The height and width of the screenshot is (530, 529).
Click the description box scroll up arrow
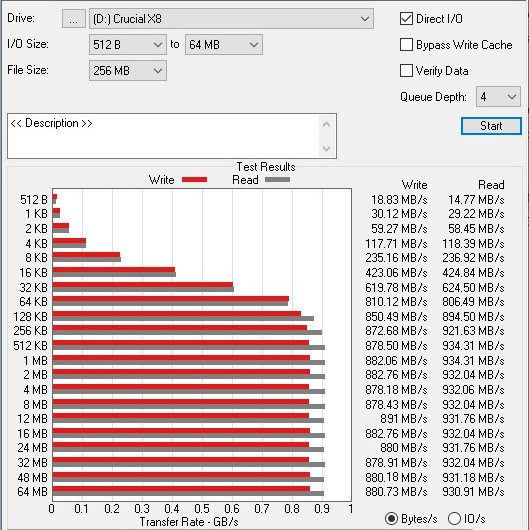(x=327, y=124)
